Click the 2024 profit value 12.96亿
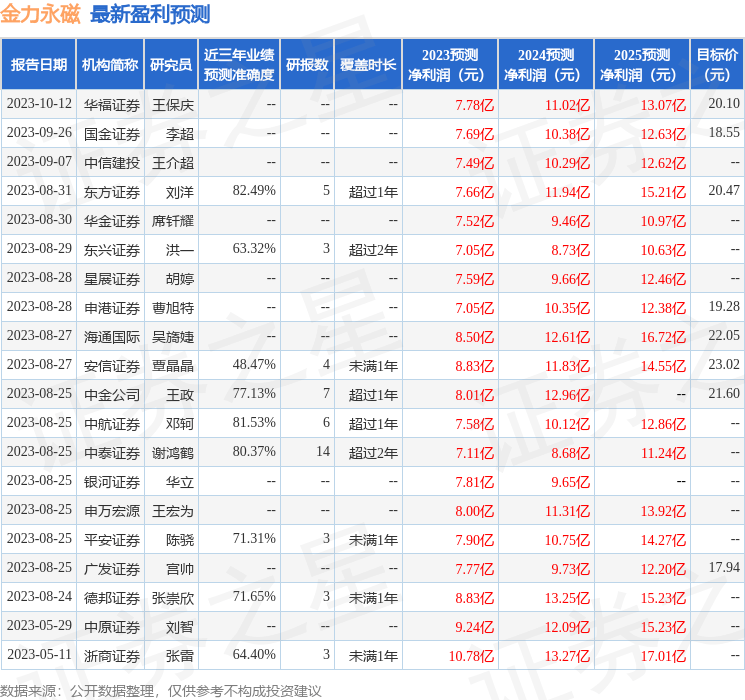745x700 pixels. pyautogui.click(x=567, y=395)
